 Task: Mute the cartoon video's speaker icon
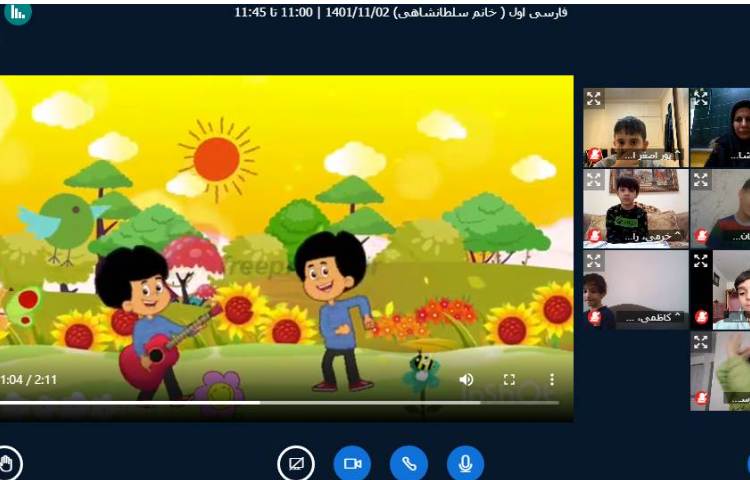(x=466, y=380)
